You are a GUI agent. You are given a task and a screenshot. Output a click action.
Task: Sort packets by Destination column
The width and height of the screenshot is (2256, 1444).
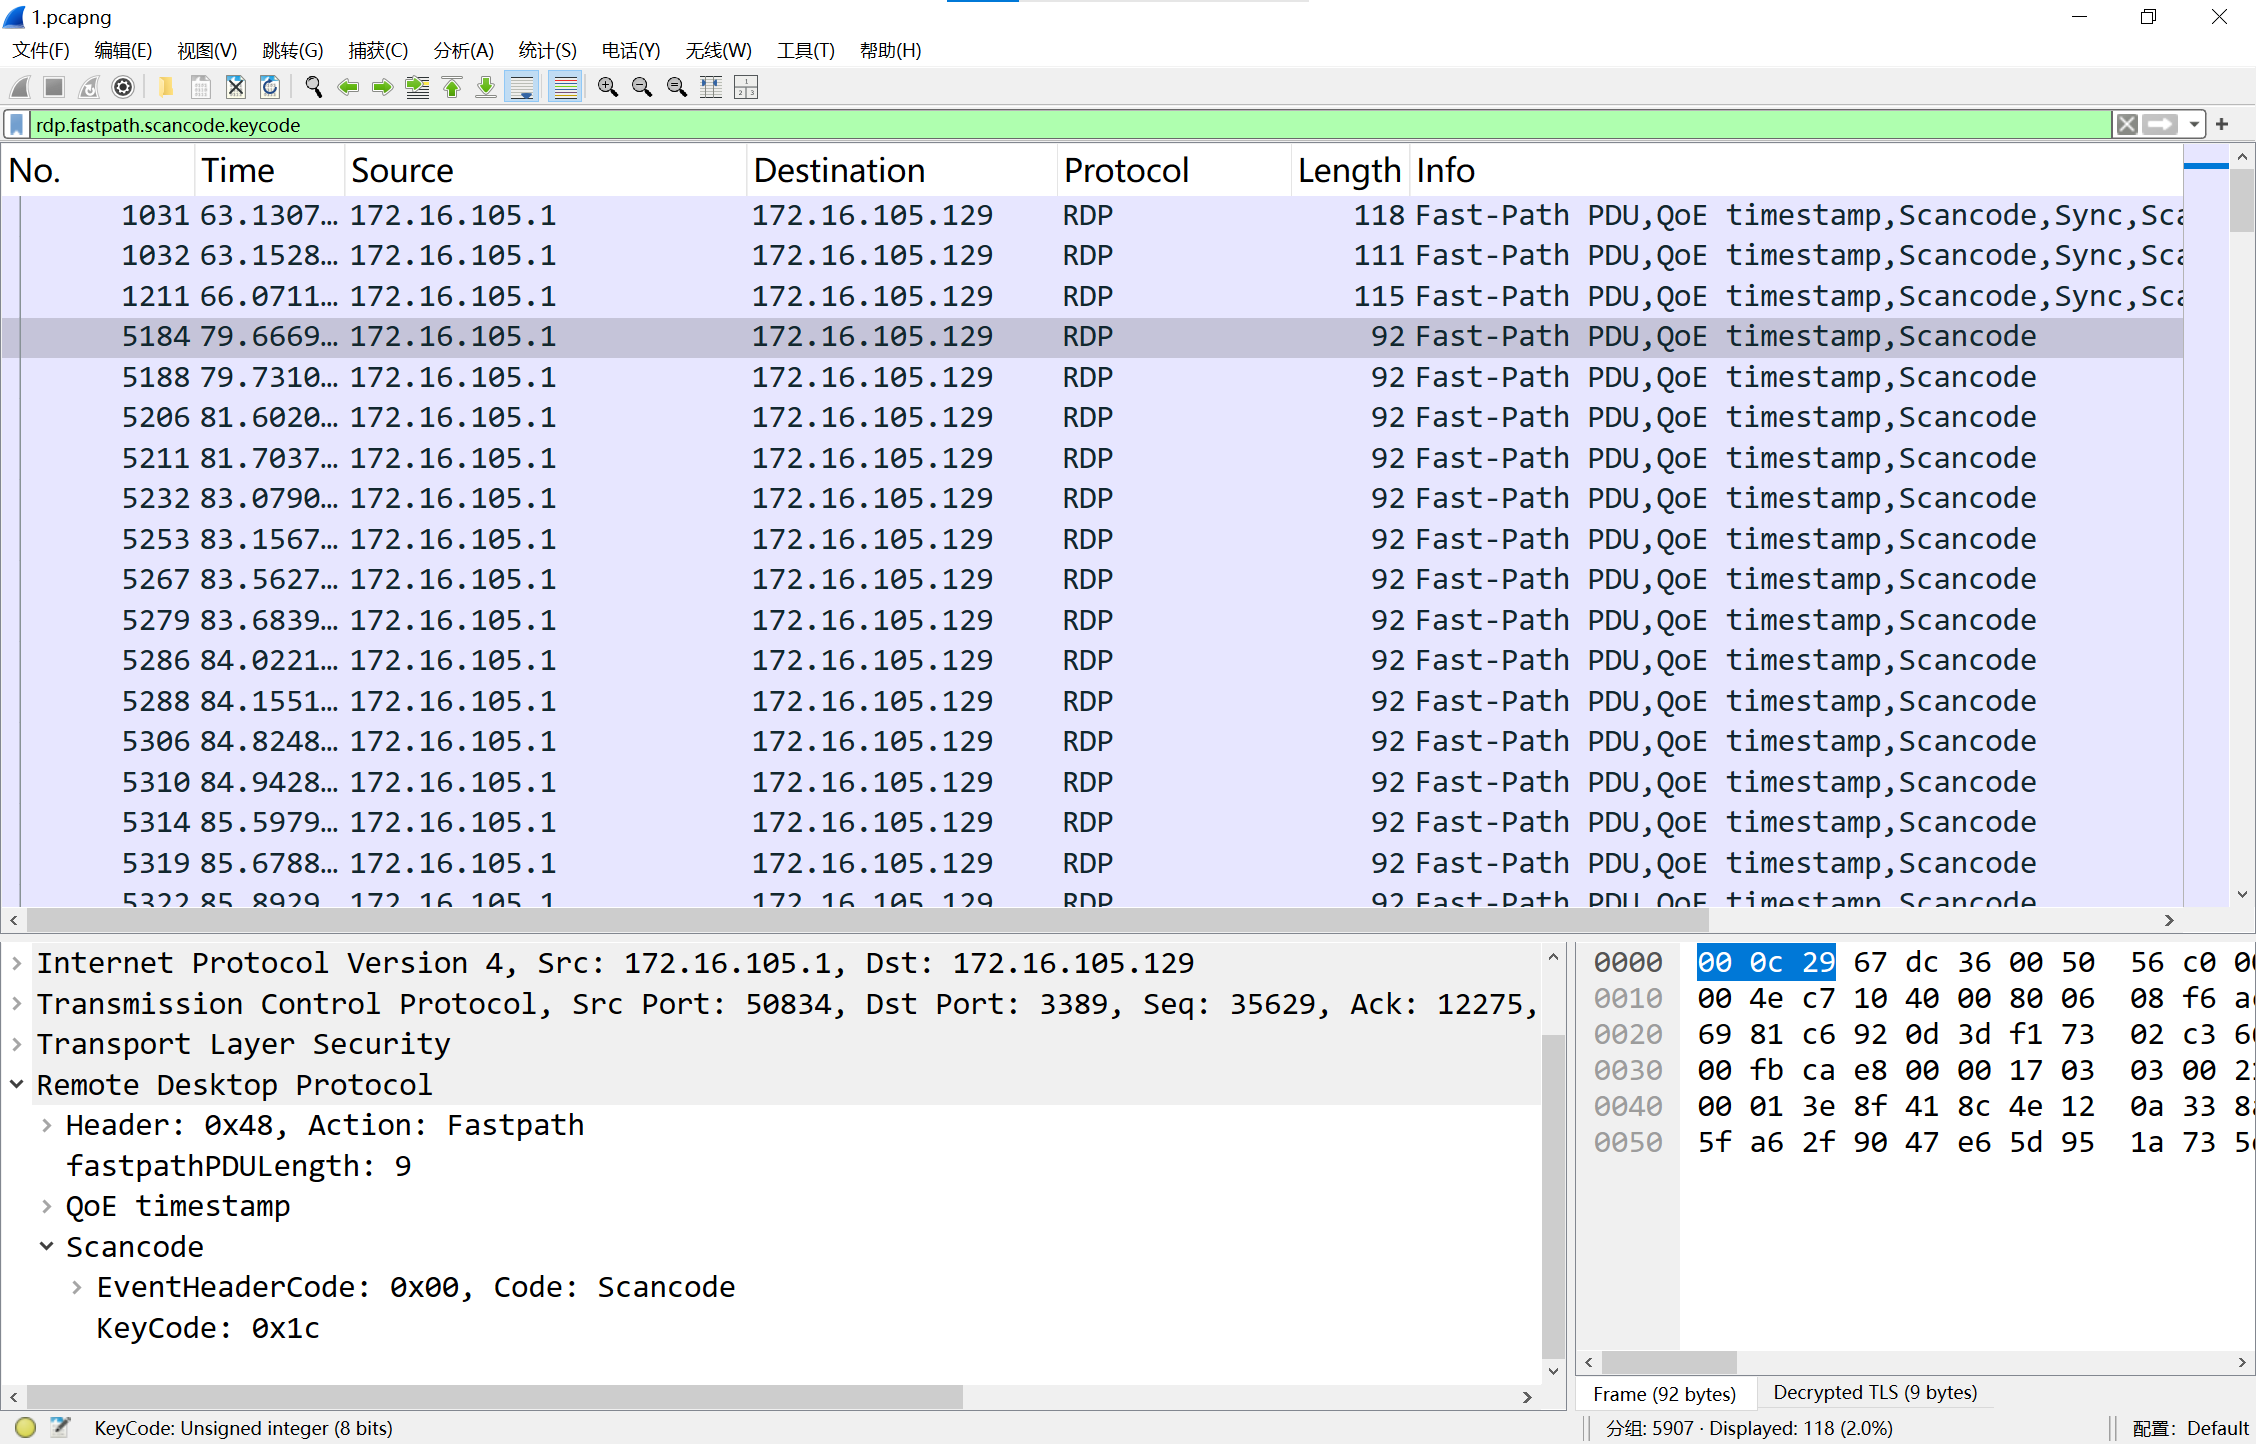[x=902, y=171]
